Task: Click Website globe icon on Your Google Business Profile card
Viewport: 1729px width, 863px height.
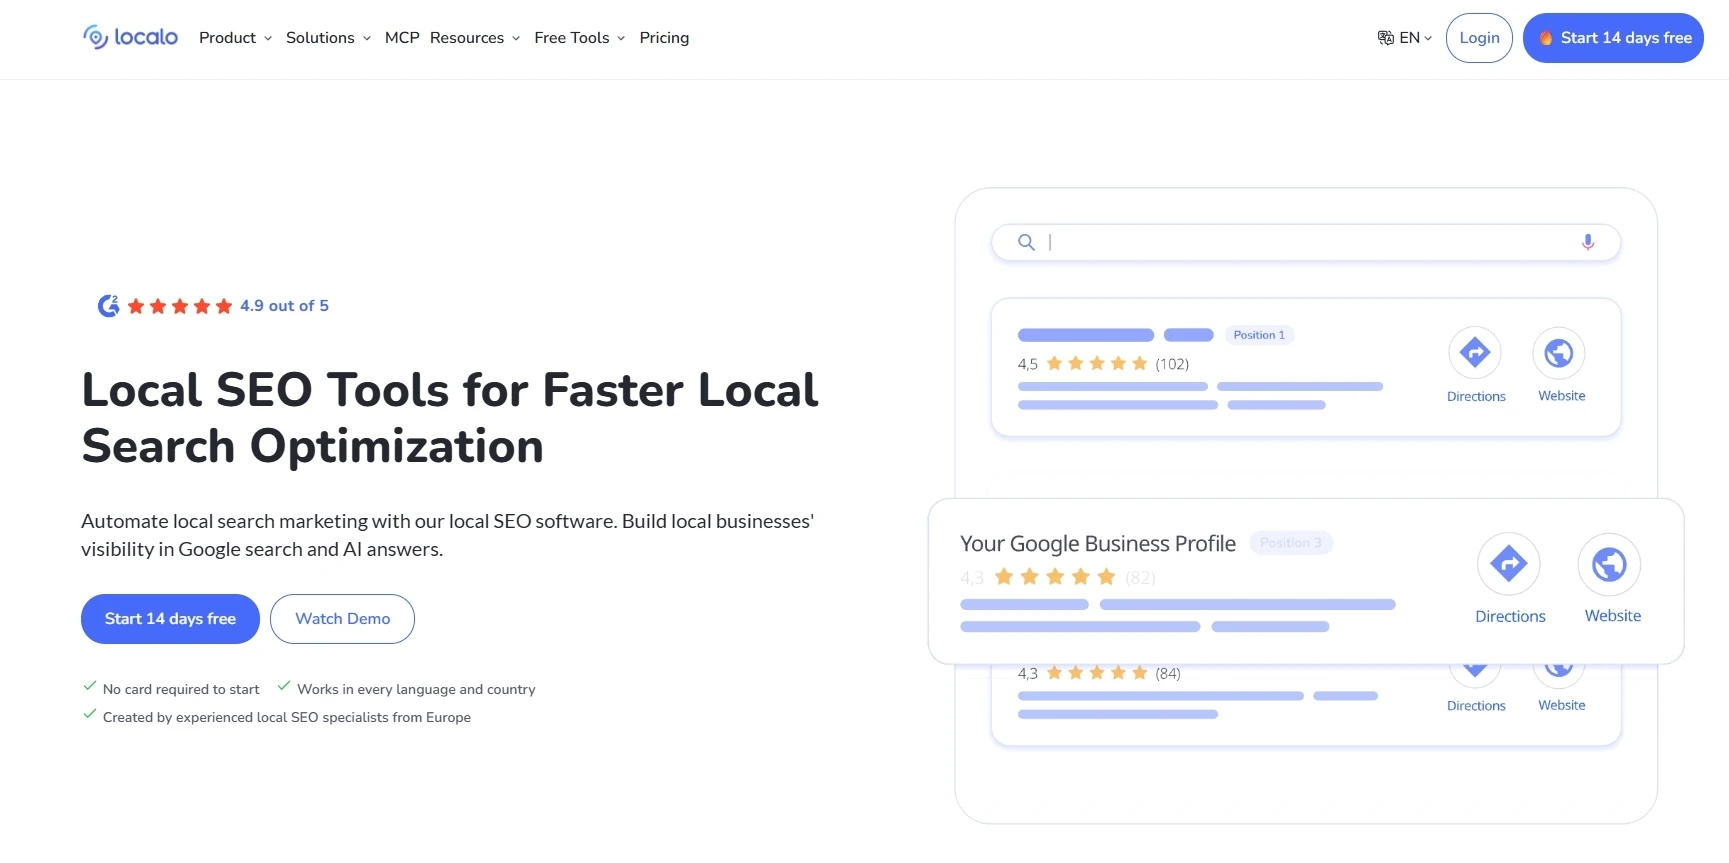Action: (1610, 564)
